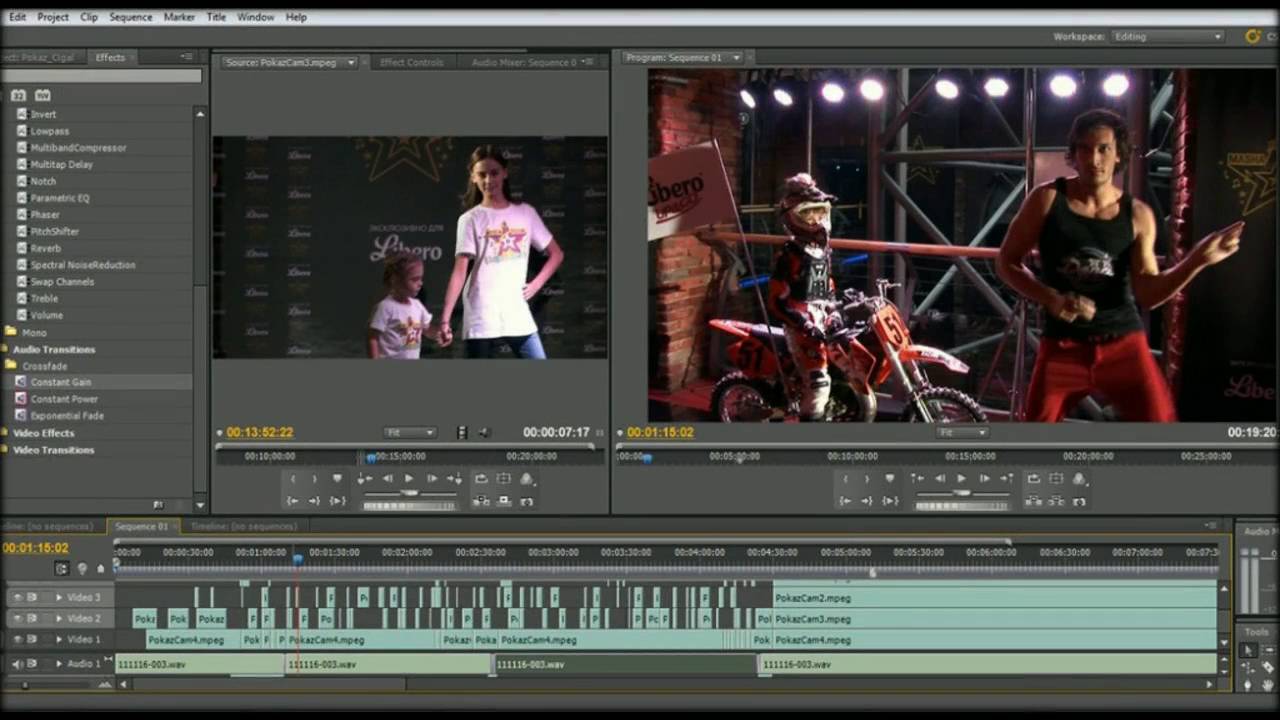The image size is (1280, 720).
Task: Click Loop button in the Program monitor
Action: click(1034, 479)
